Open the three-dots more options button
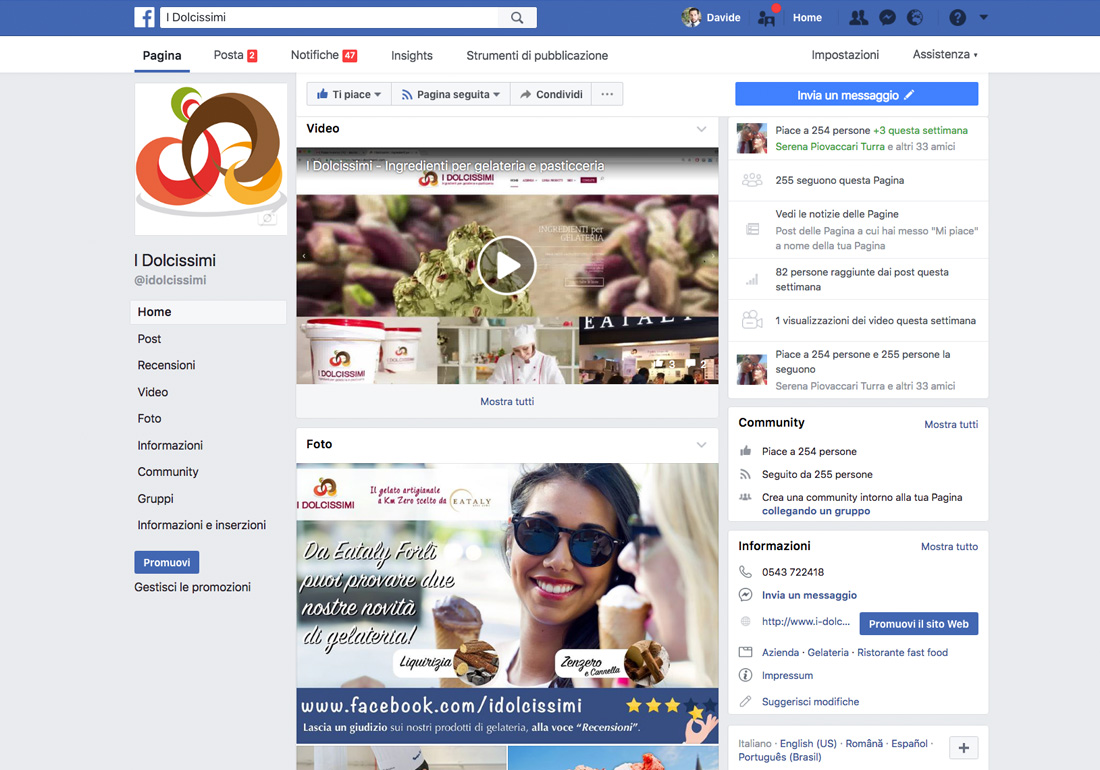The height and width of the screenshot is (770, 1100). 608,94
